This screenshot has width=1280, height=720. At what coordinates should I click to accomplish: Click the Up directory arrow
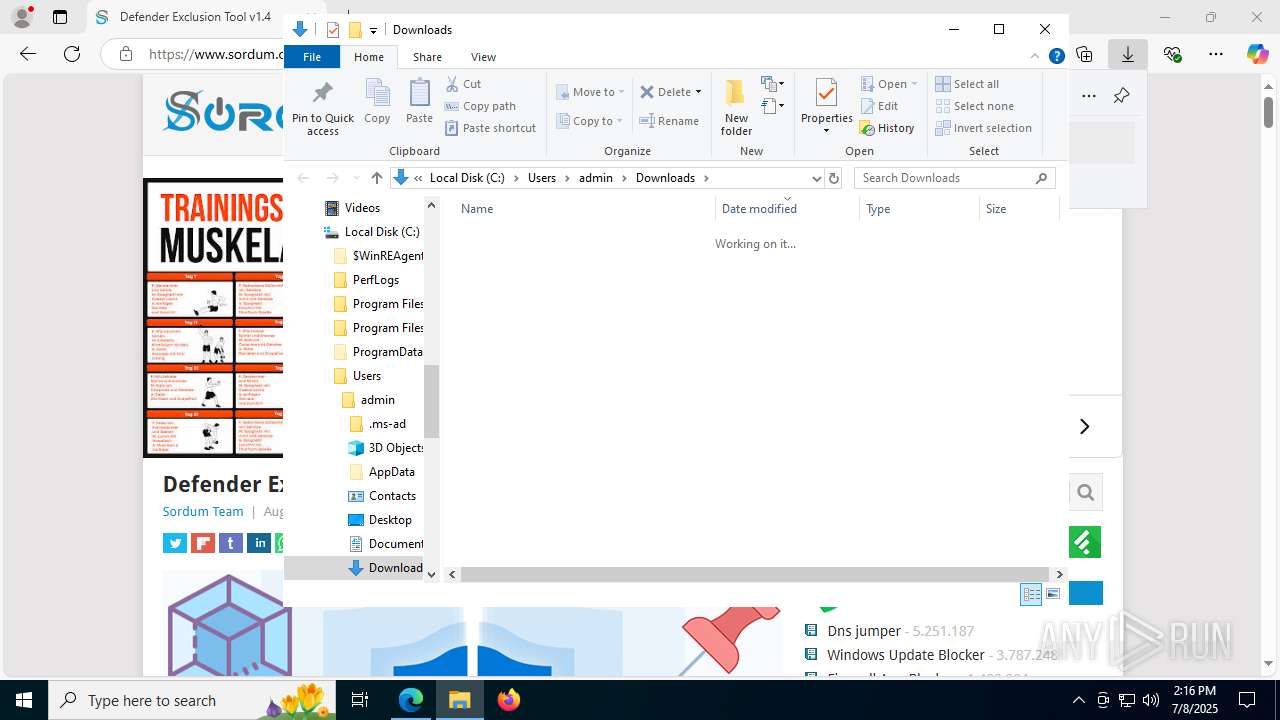(x=376, y=178)
